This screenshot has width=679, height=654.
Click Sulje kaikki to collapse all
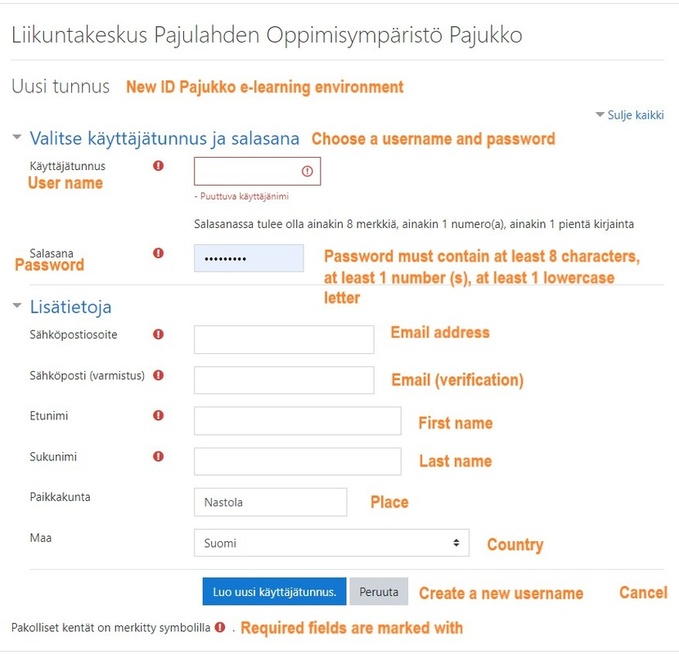[630, 115]
